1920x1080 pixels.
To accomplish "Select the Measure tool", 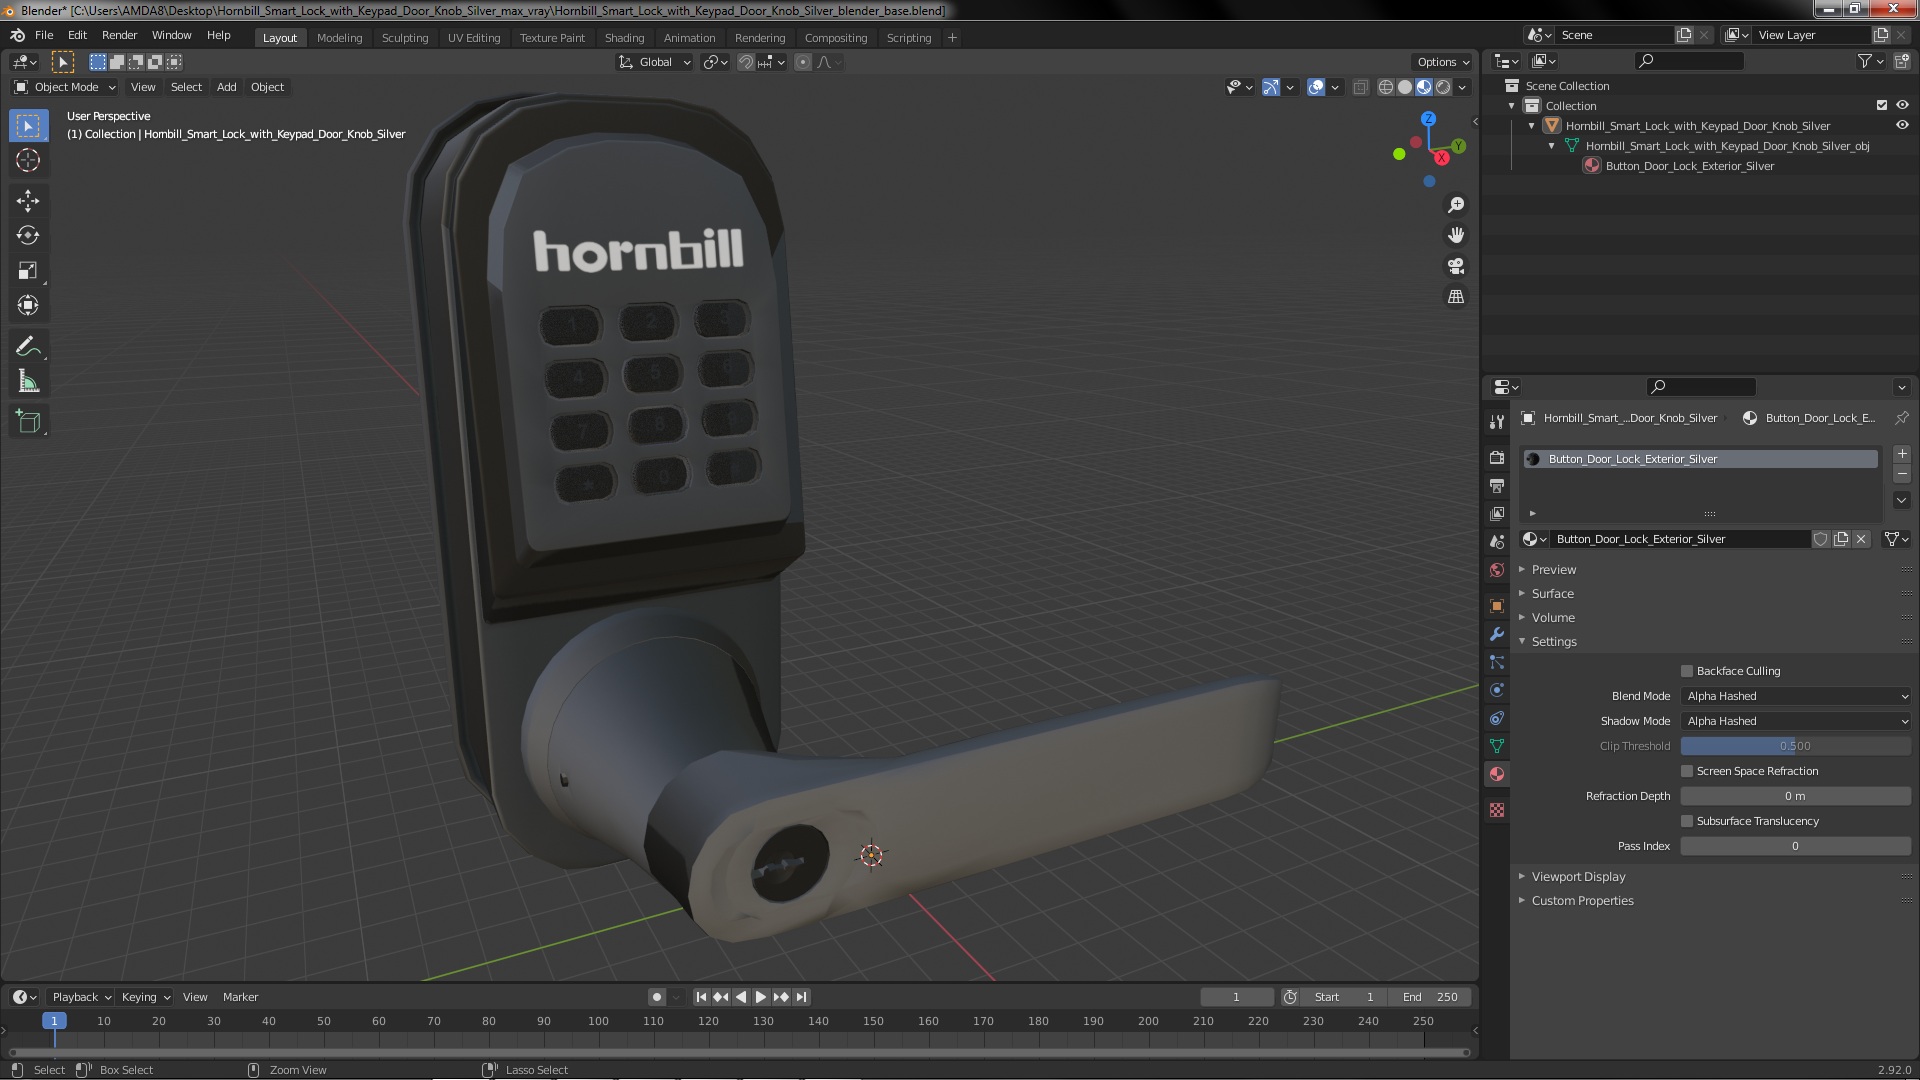I will coord(28,382).
